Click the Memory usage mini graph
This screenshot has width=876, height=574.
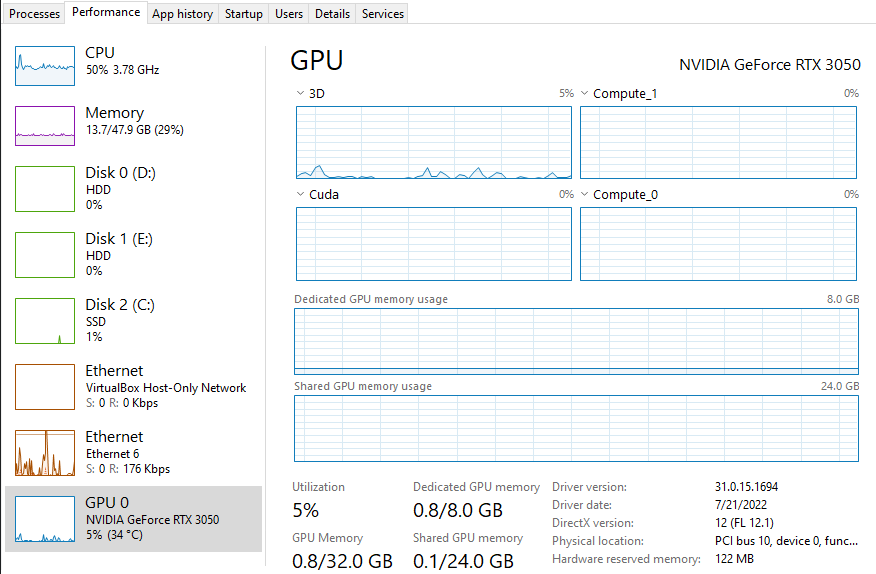click(x=45, y=126)
